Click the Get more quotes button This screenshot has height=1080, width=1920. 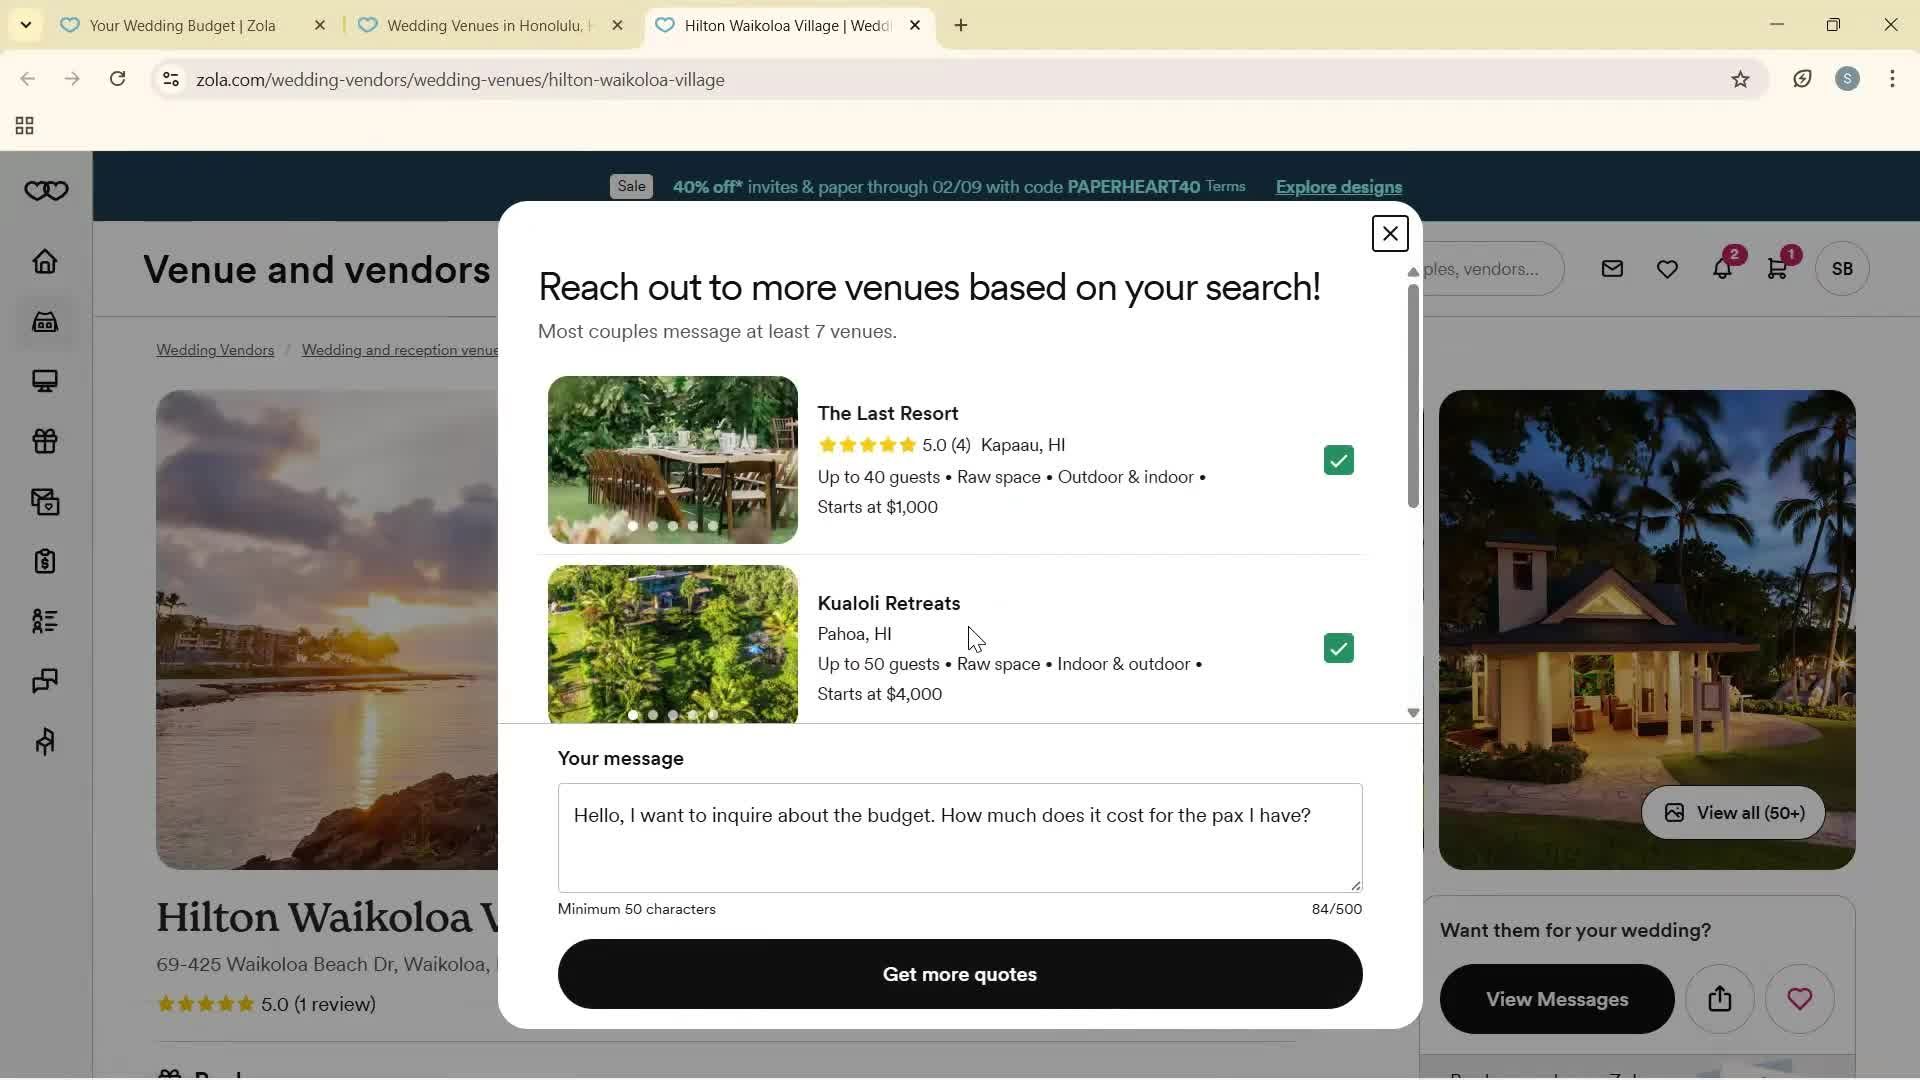click(x=959, y=973)
